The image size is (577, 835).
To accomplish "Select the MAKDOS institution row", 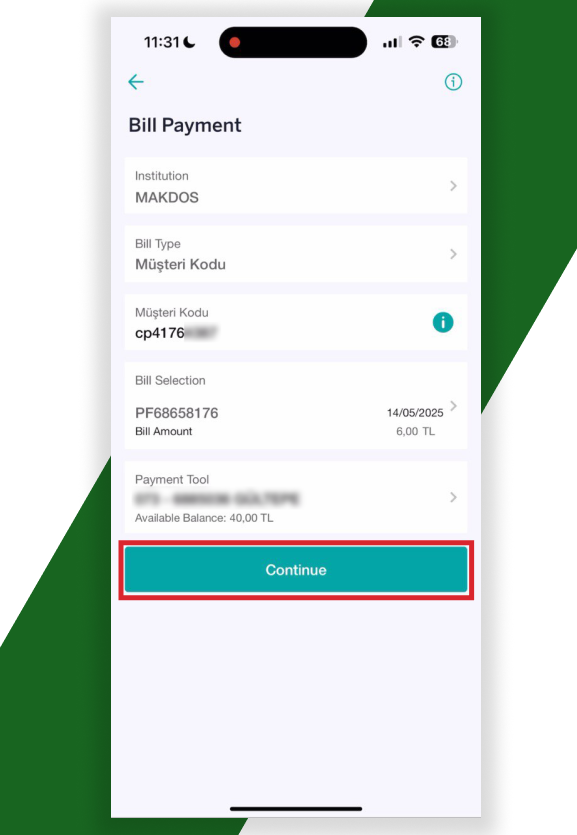I will 295,185.
